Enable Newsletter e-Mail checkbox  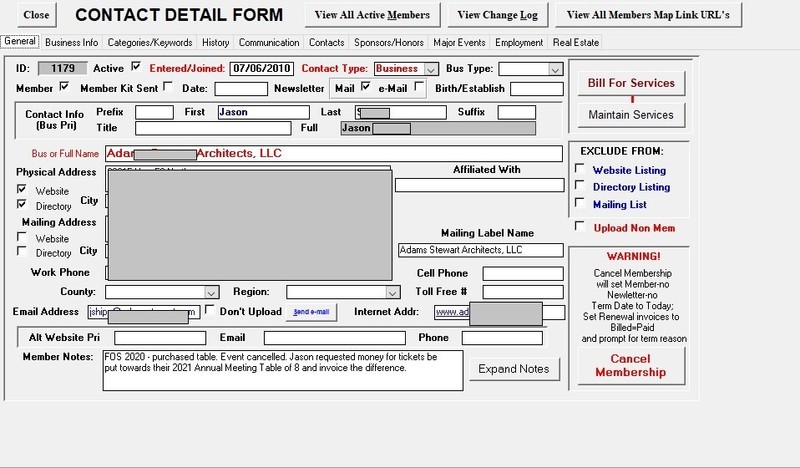[x=419, y=86]
